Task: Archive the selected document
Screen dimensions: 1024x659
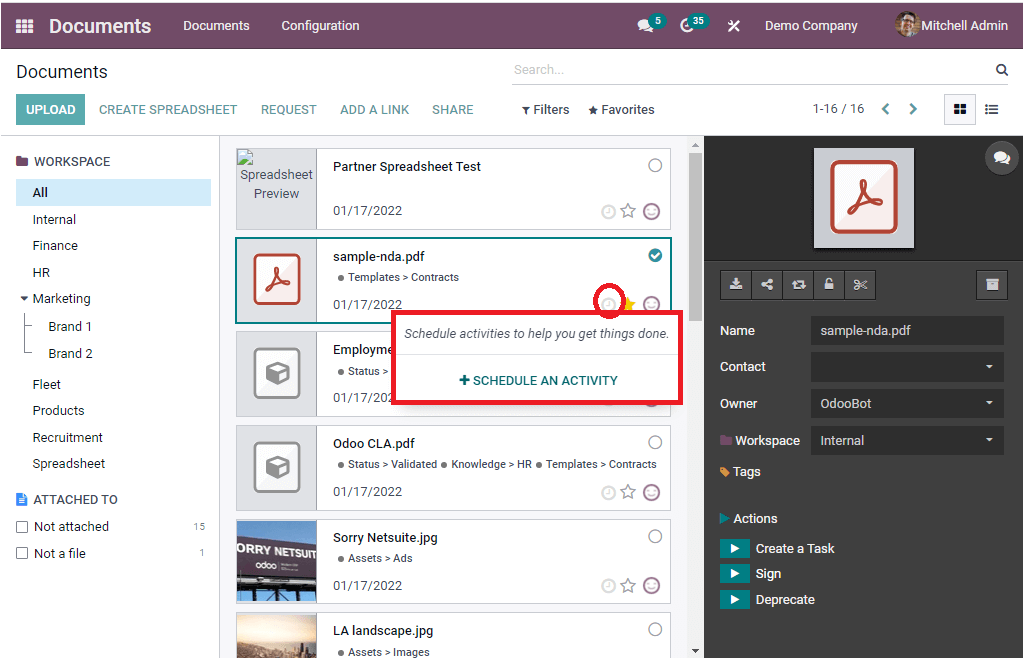Action: click(x=992, y=285)
